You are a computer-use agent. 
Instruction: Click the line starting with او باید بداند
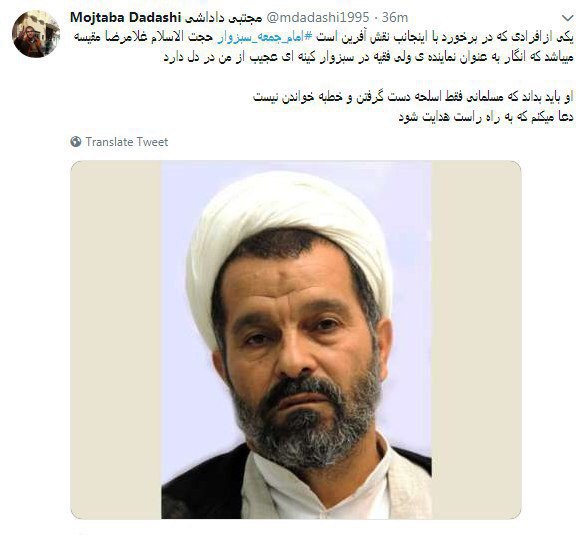[413, 97]
